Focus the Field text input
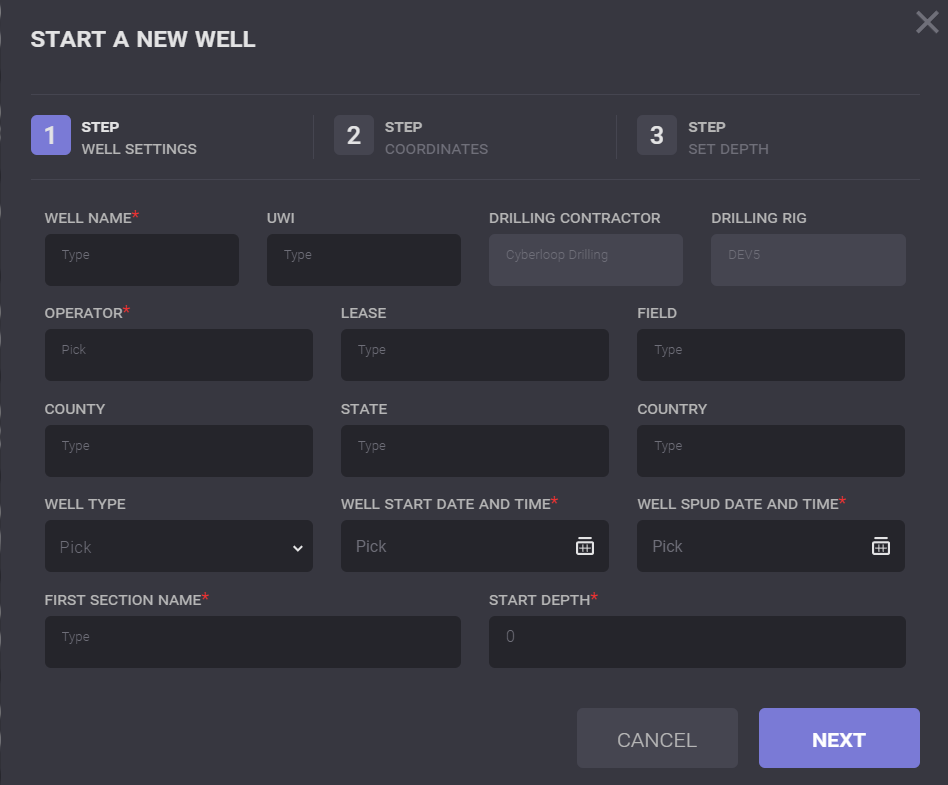The width and height of the screenshot is (948, 785). click(x=771, y=355)
